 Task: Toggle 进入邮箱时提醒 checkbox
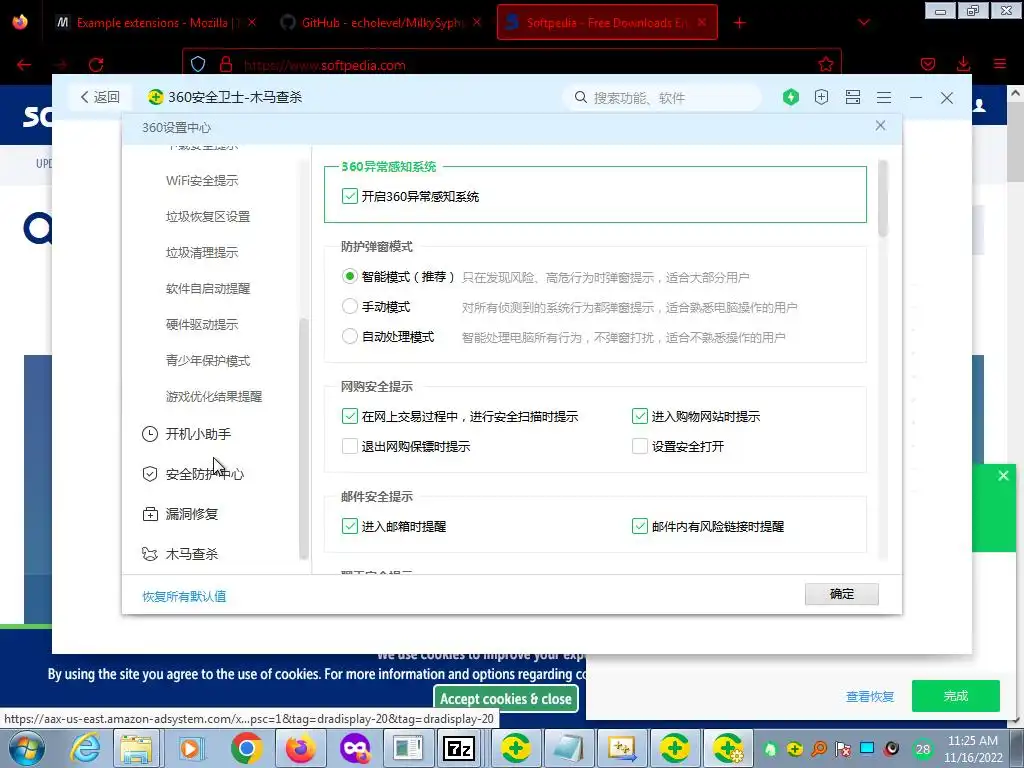coord(349,526)
